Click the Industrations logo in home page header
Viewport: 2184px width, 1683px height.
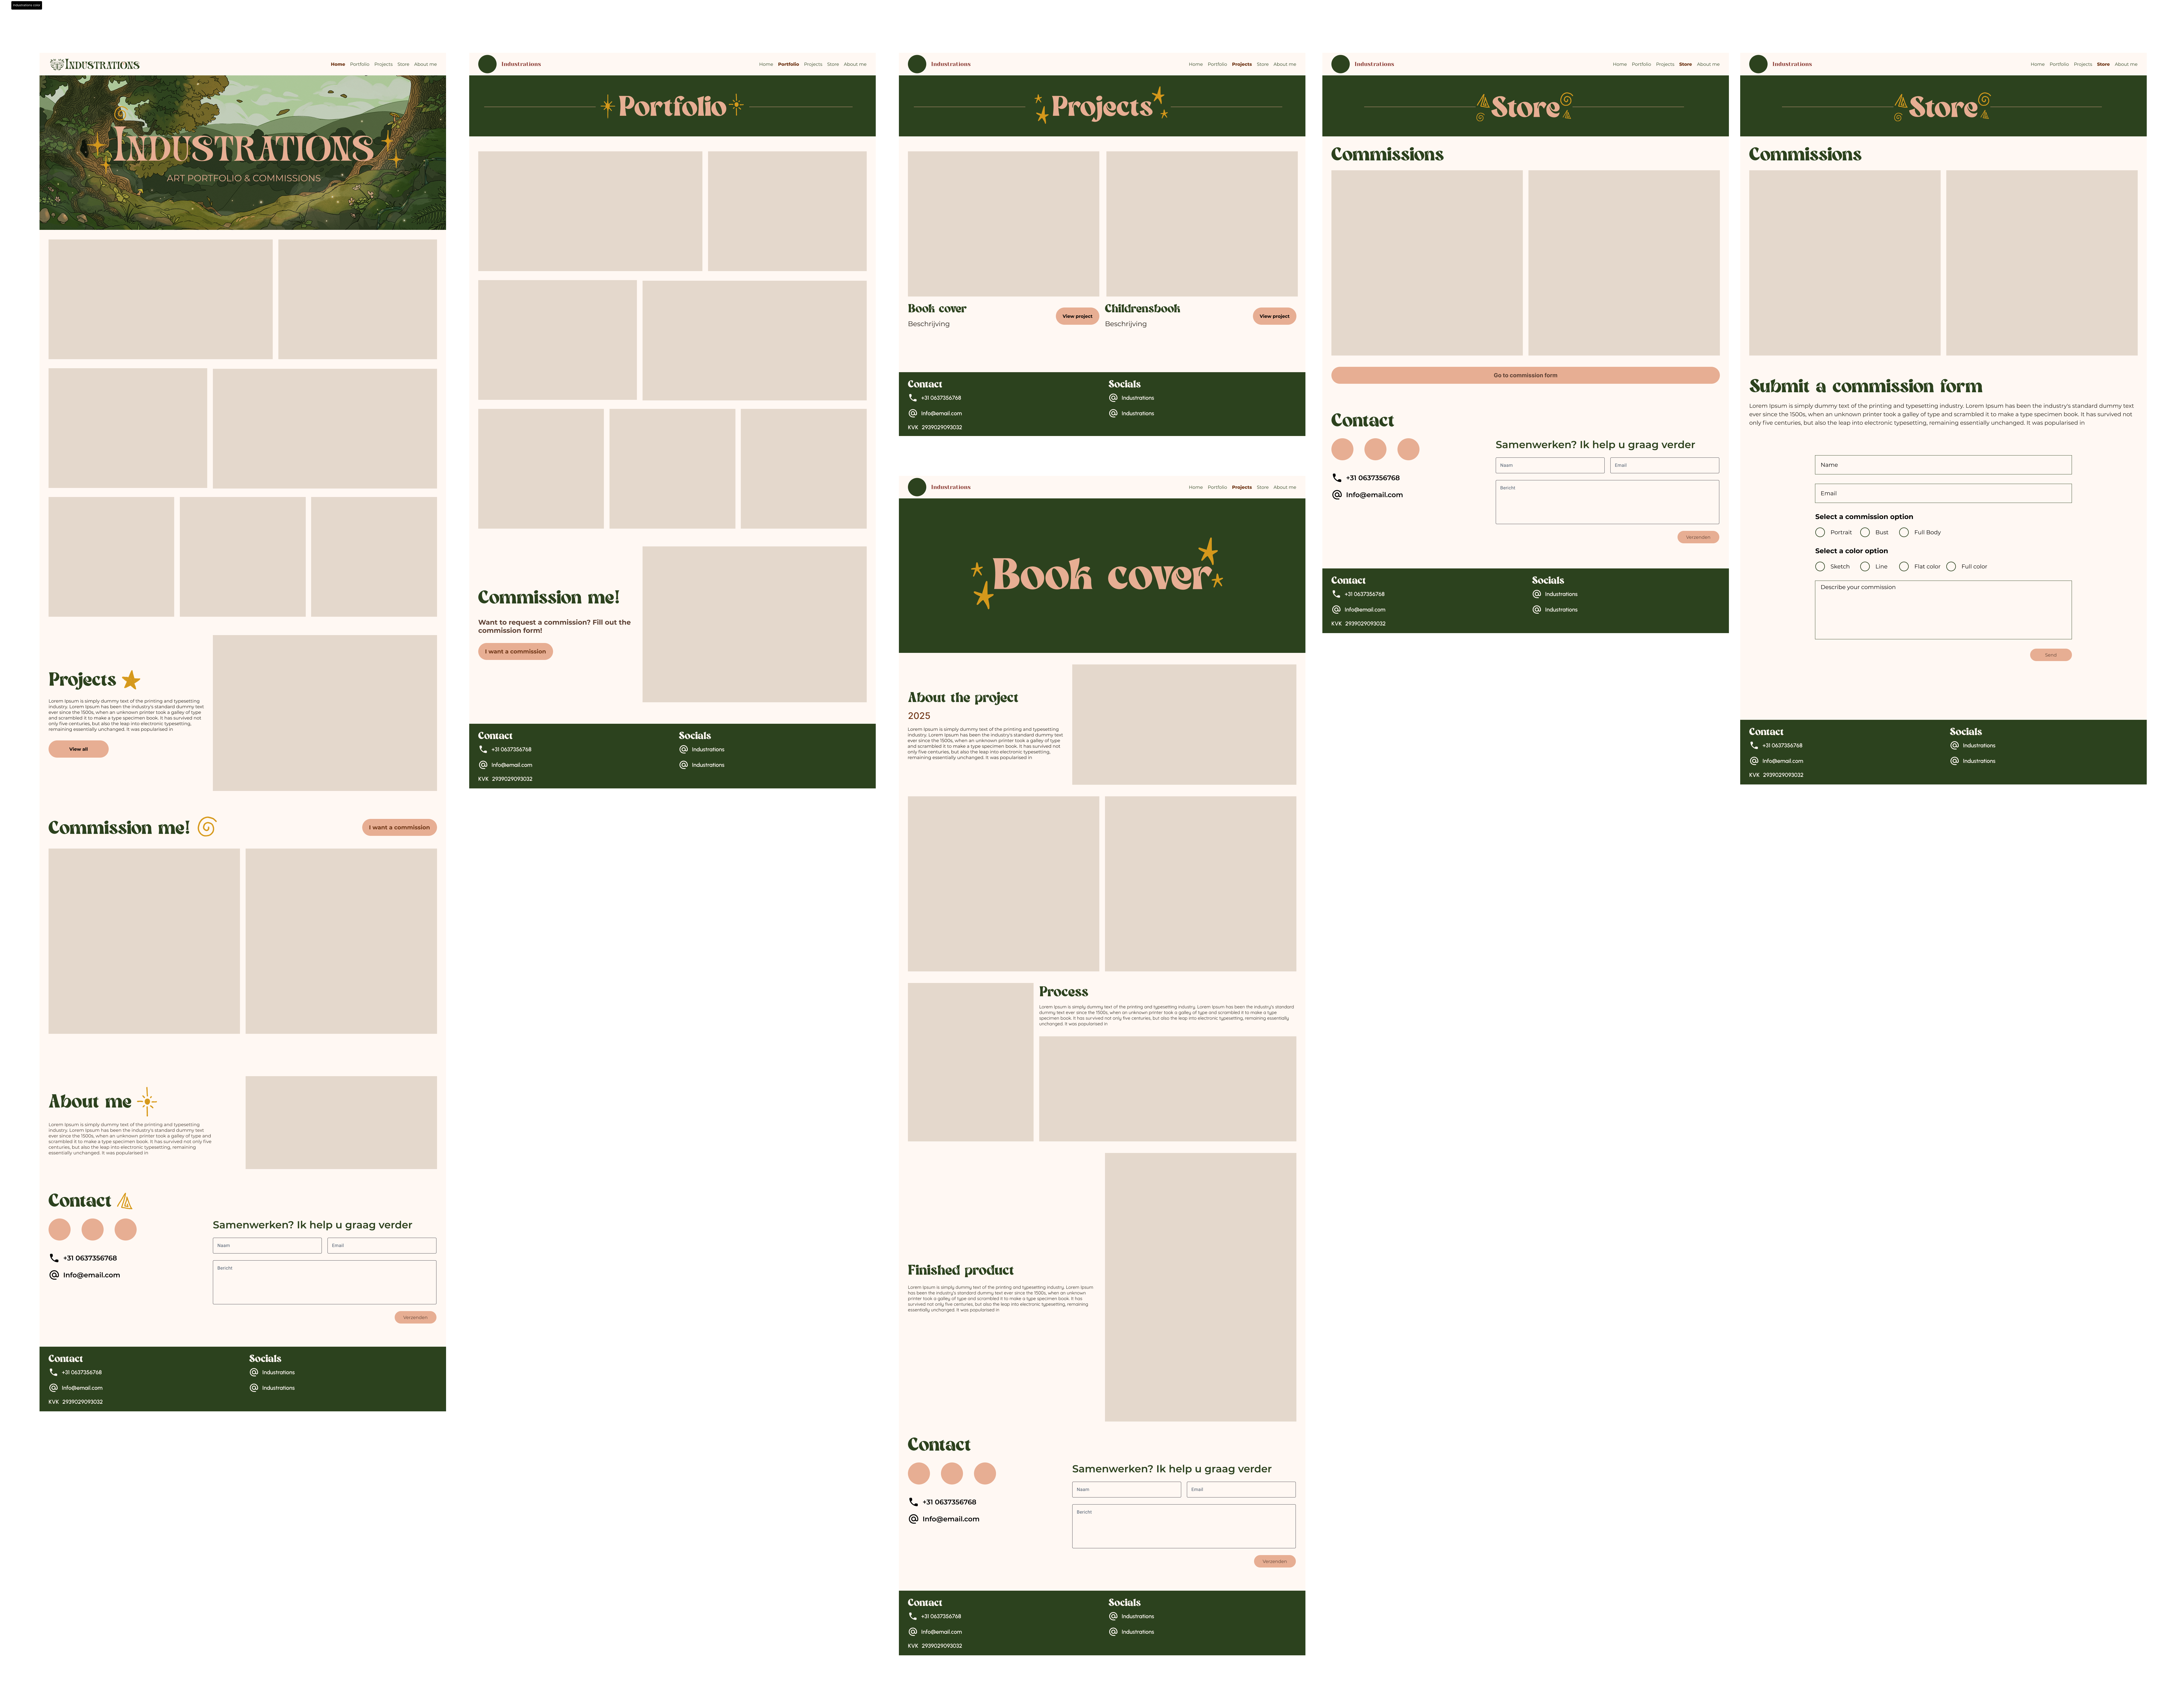tap(95, 64)
